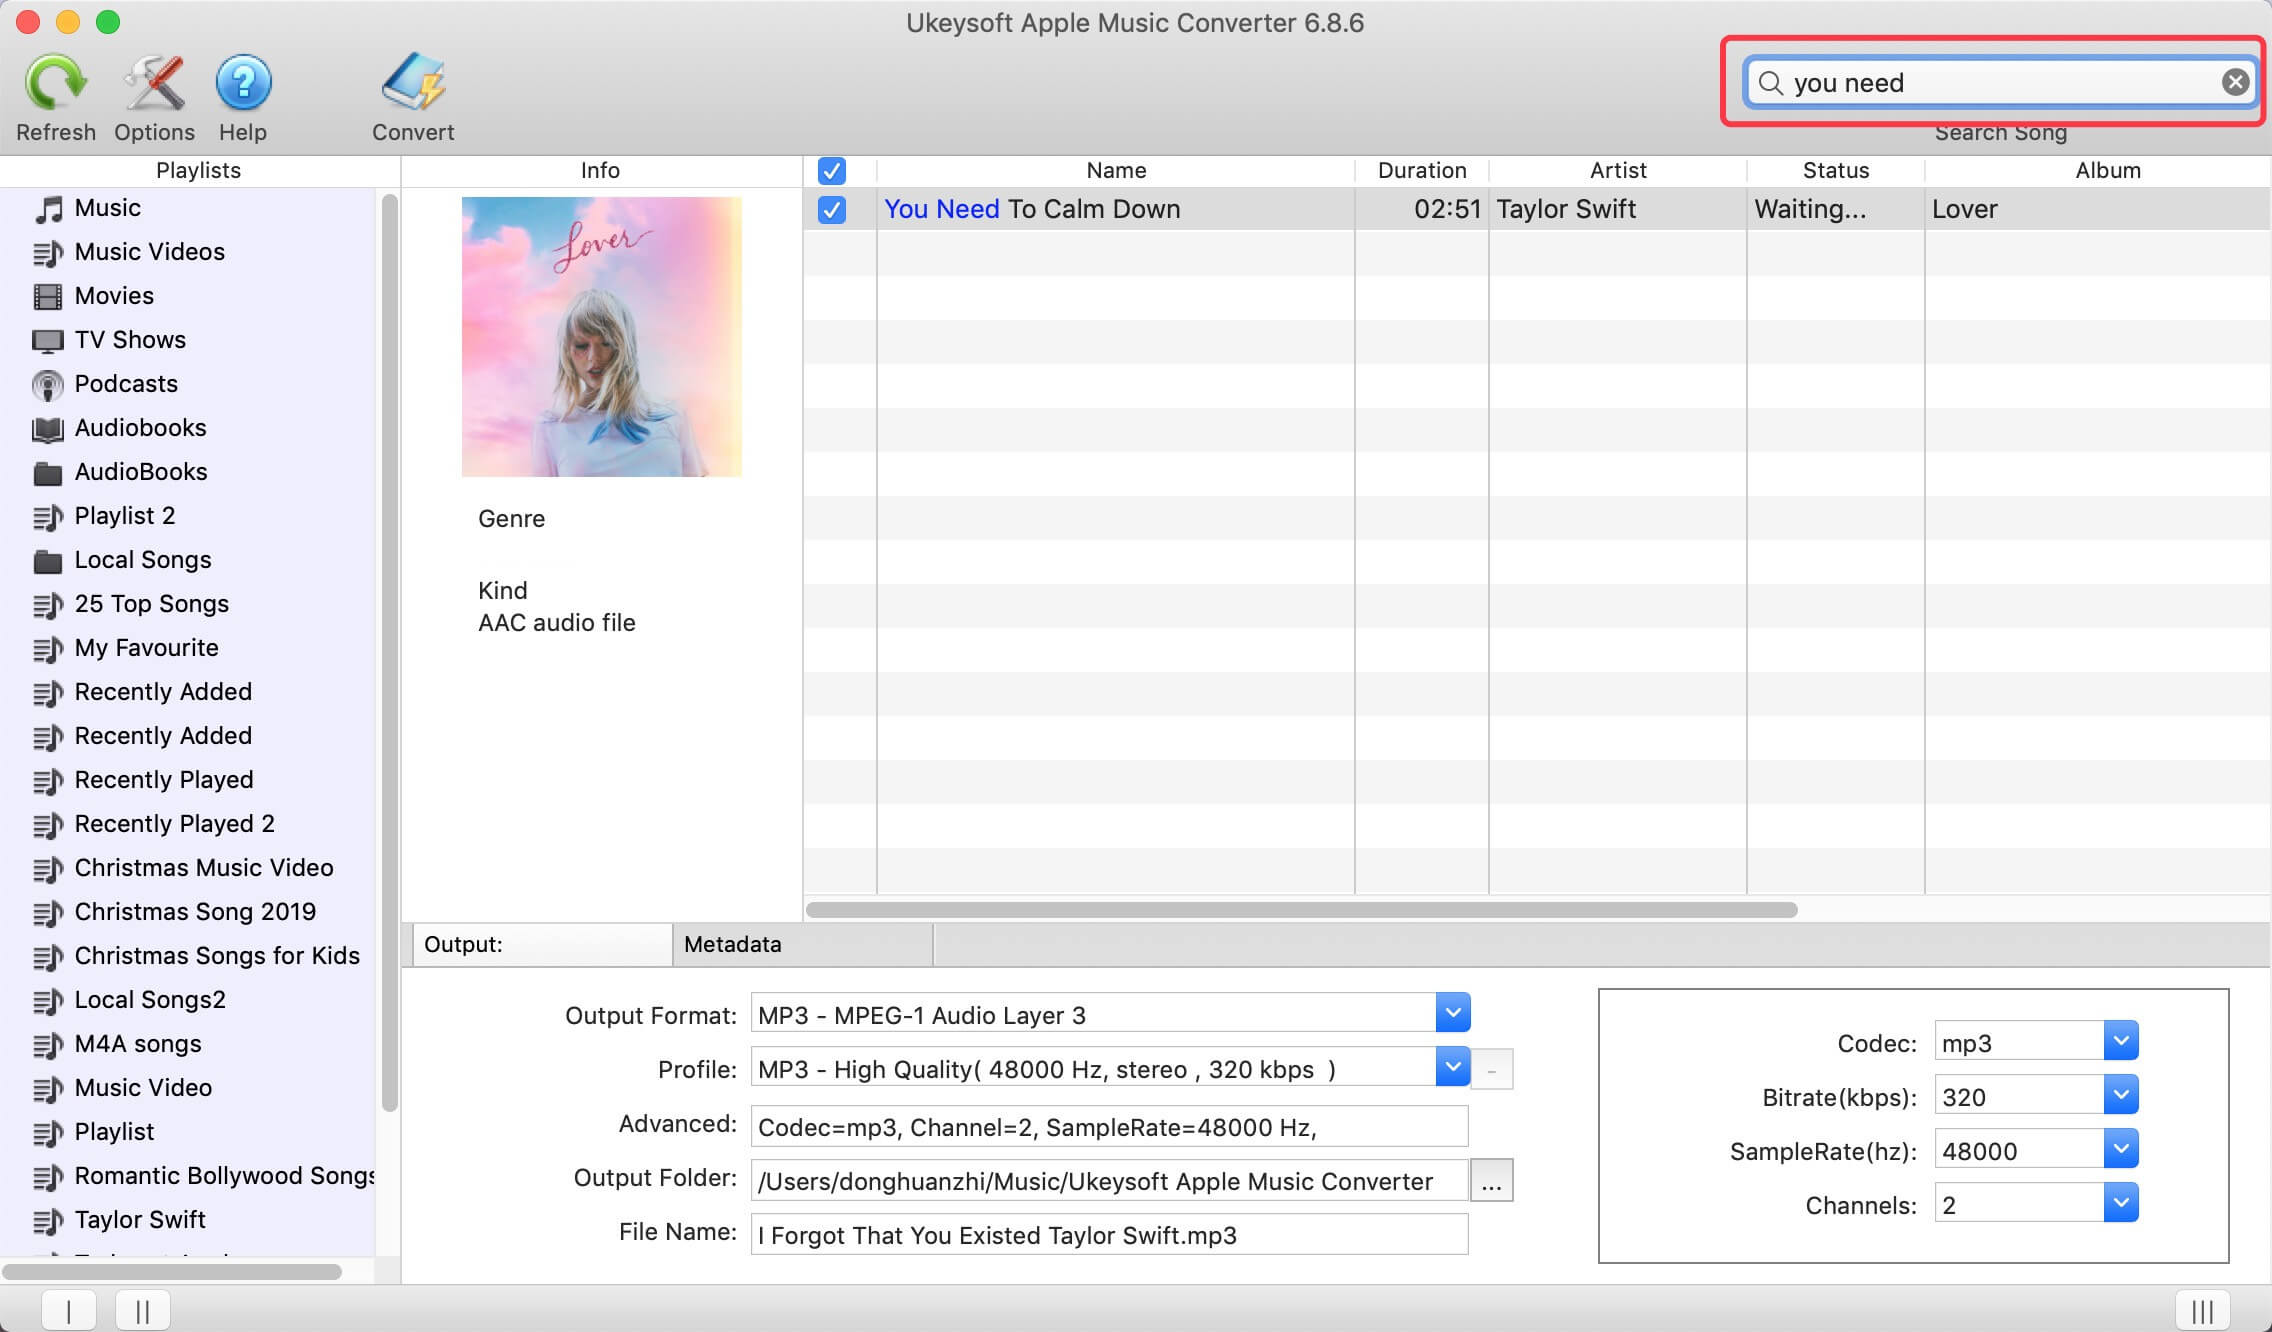Image resolution: width=2272 pixels, height=1332 pixels.
Task: Click the song list horizontal scrollbar
Action: [1302, 910]
